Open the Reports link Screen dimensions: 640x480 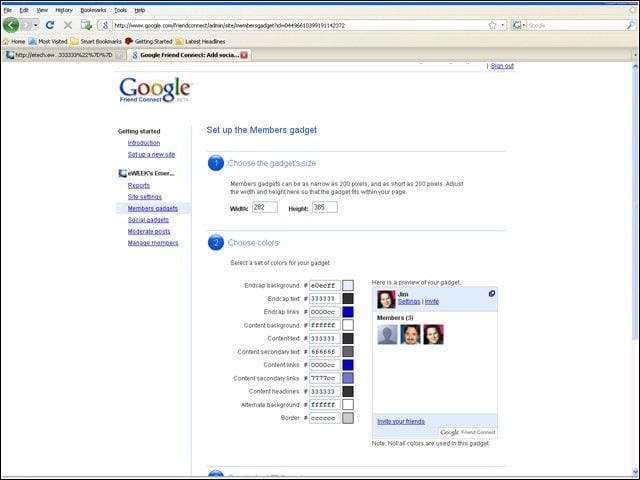(138, 185)
